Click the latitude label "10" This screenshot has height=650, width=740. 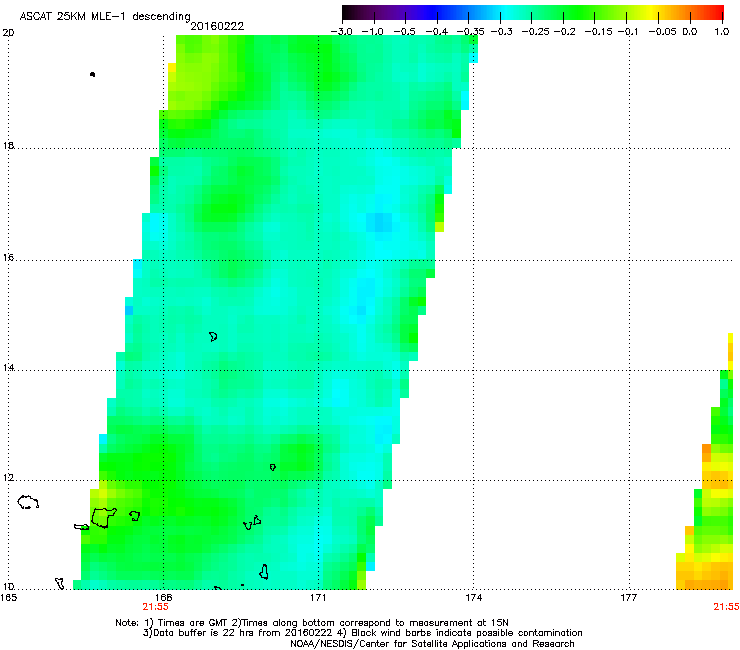8,587
